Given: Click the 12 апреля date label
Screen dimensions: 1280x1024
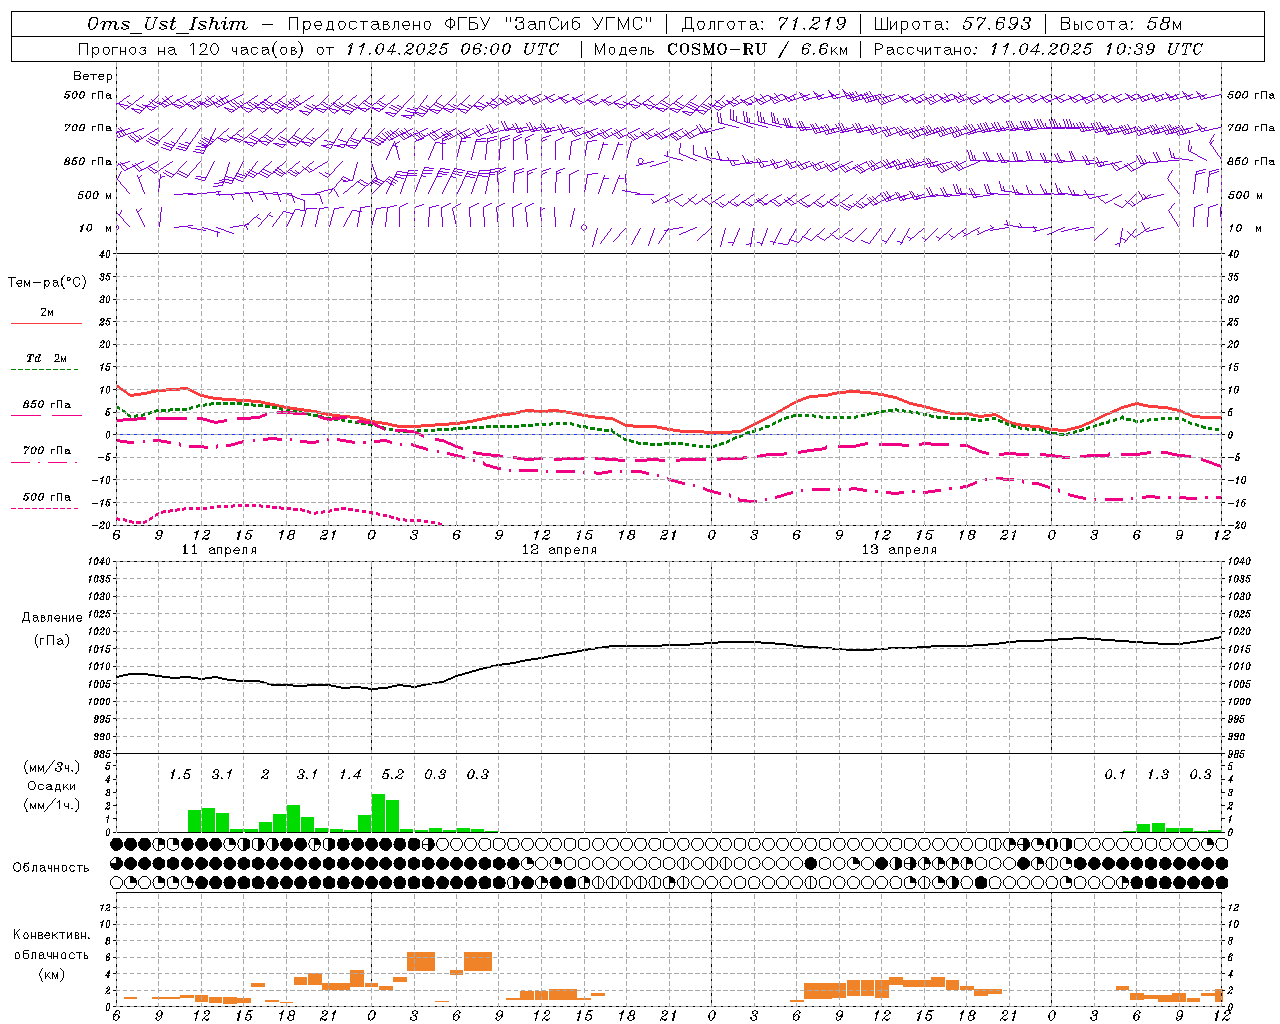Looking at the screenshot, I should (559, 550).
